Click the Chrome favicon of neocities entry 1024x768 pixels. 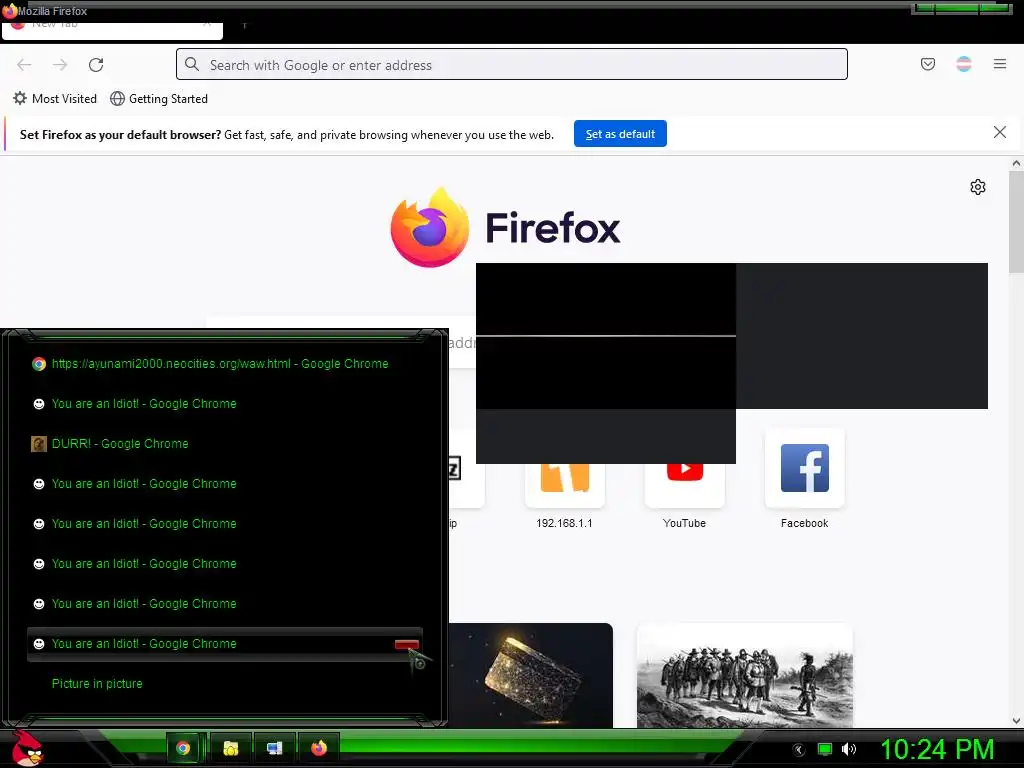tap(39, 364)
